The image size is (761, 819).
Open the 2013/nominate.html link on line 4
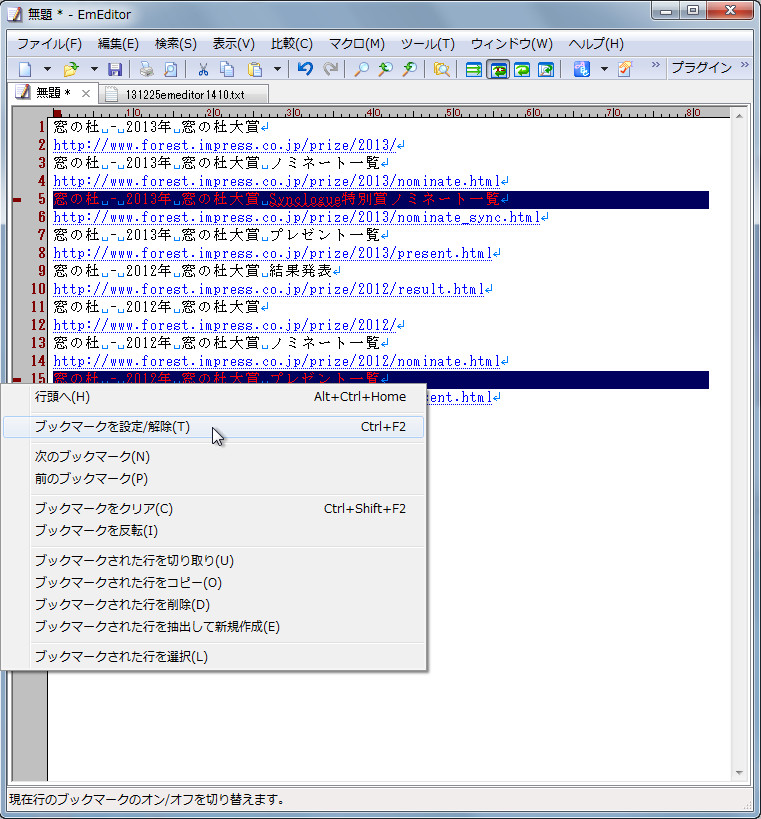coord(276,181)
